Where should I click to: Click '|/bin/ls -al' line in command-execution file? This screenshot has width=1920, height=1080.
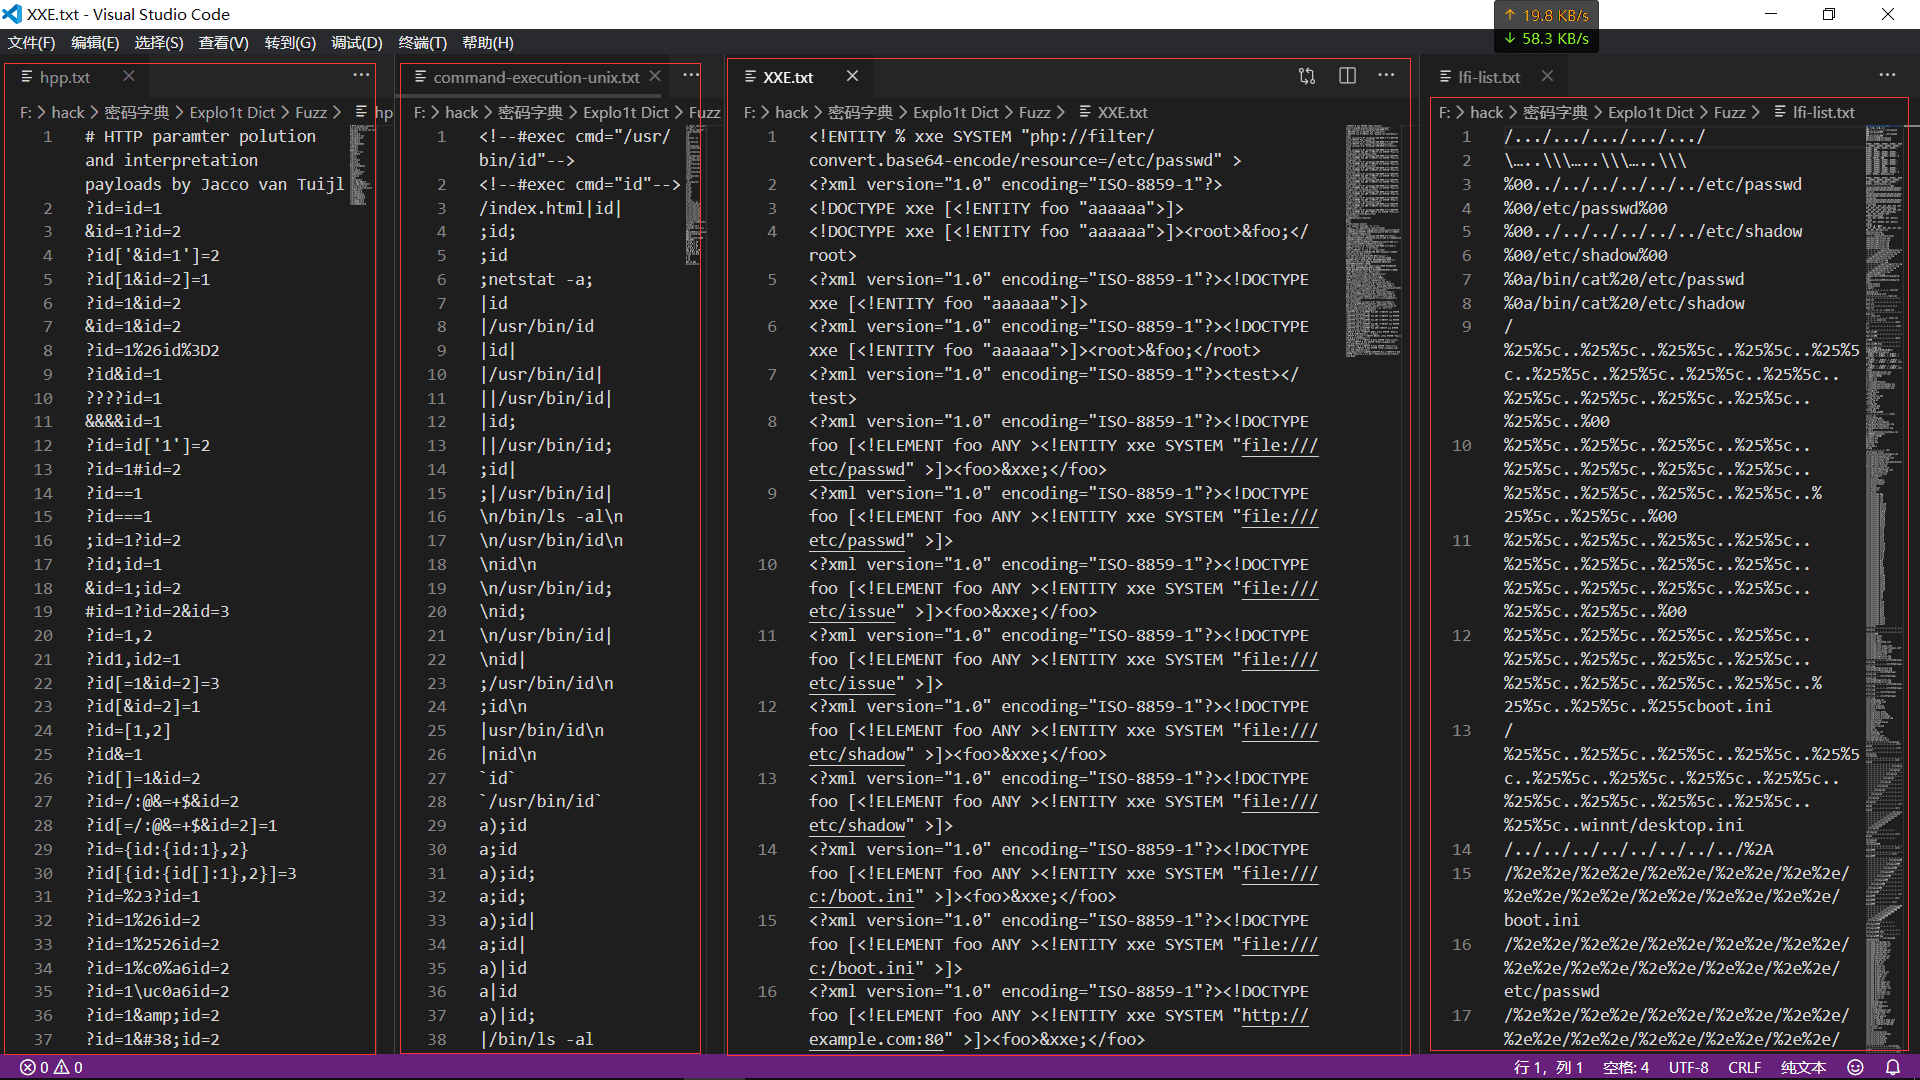point(536,1039)
